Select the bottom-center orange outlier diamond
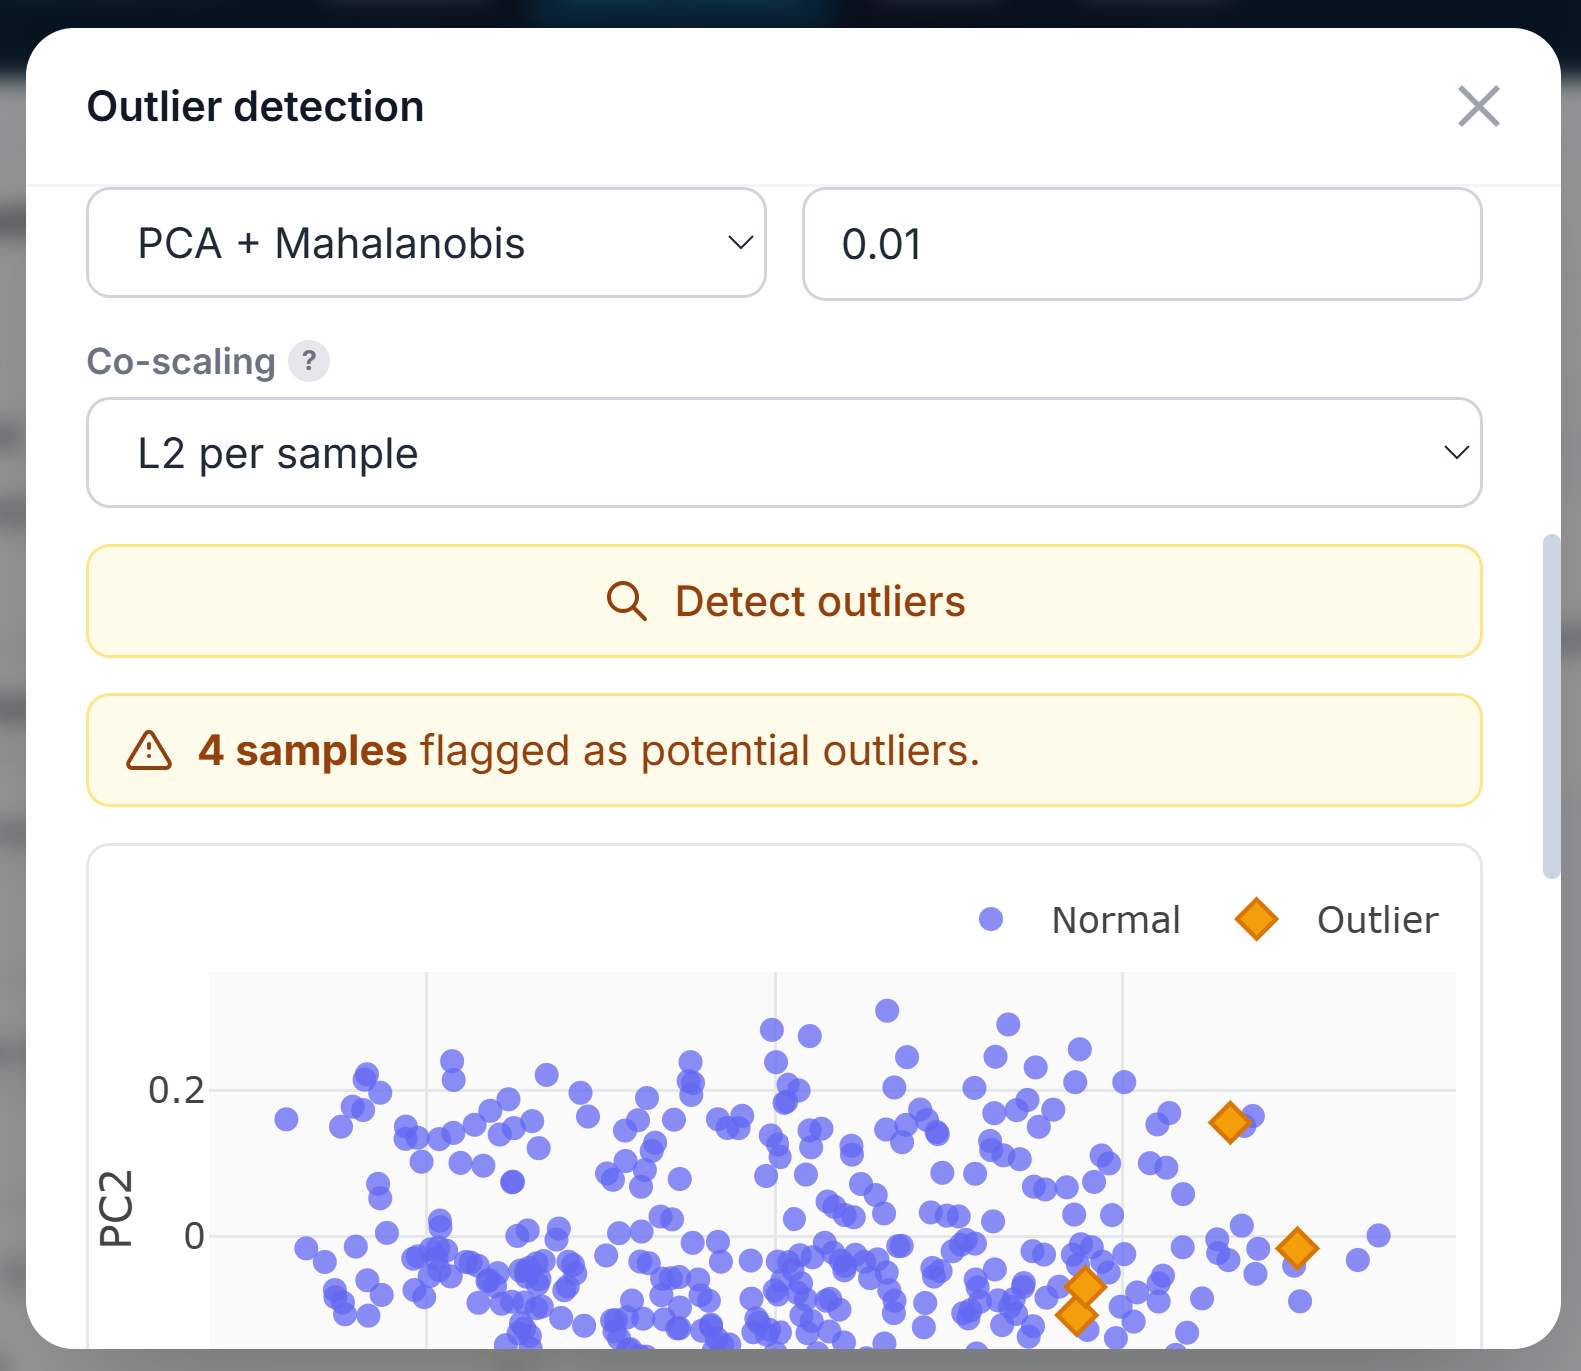The image size is (1581, 1371). tap(1087, 1287)
